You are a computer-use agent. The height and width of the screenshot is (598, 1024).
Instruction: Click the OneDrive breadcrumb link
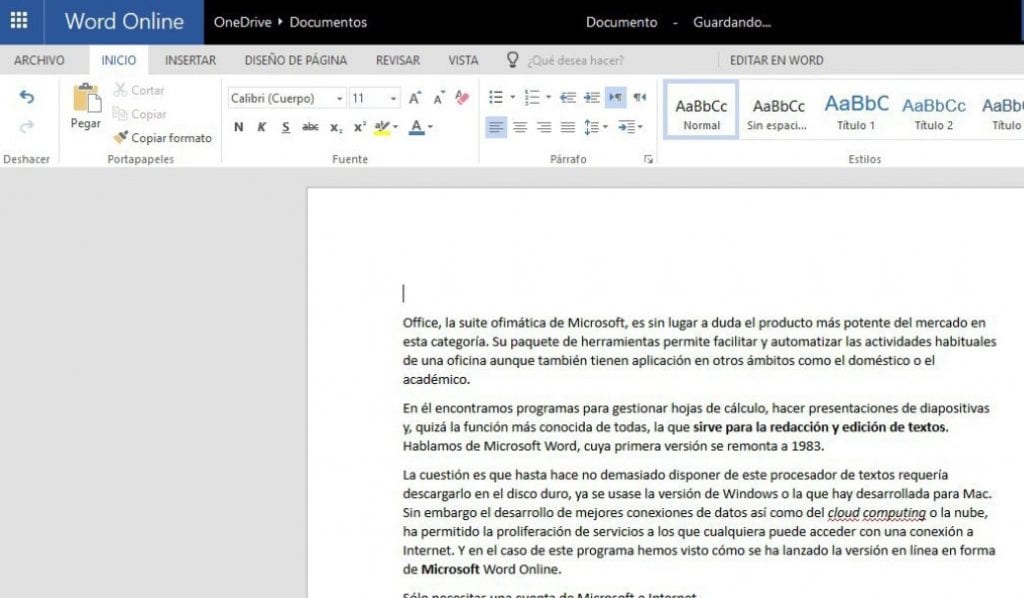click(x=242, y=22)
